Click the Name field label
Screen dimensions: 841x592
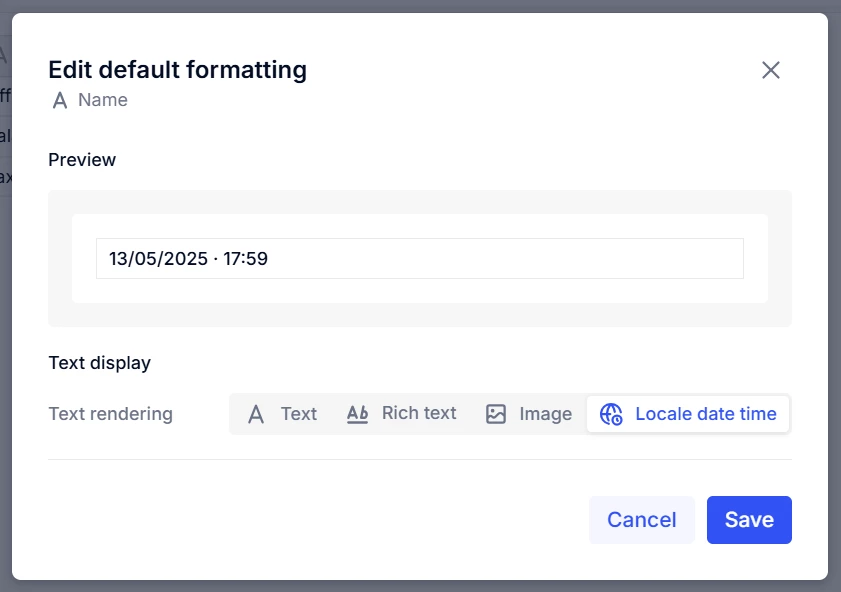[103, 100]
